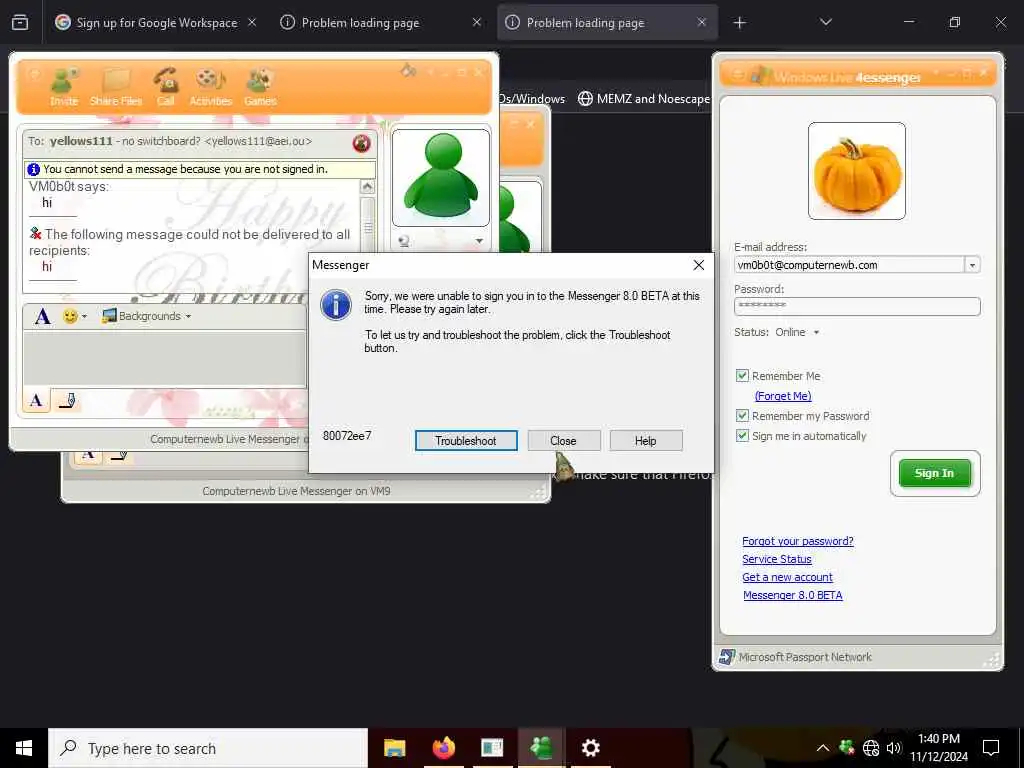Click Help in Messenger dialog

646,441
